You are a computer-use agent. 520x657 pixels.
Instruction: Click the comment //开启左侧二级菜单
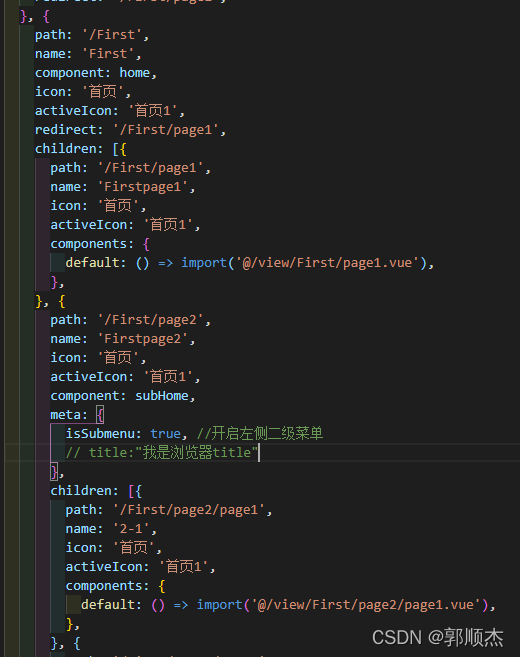pos(260,434)
